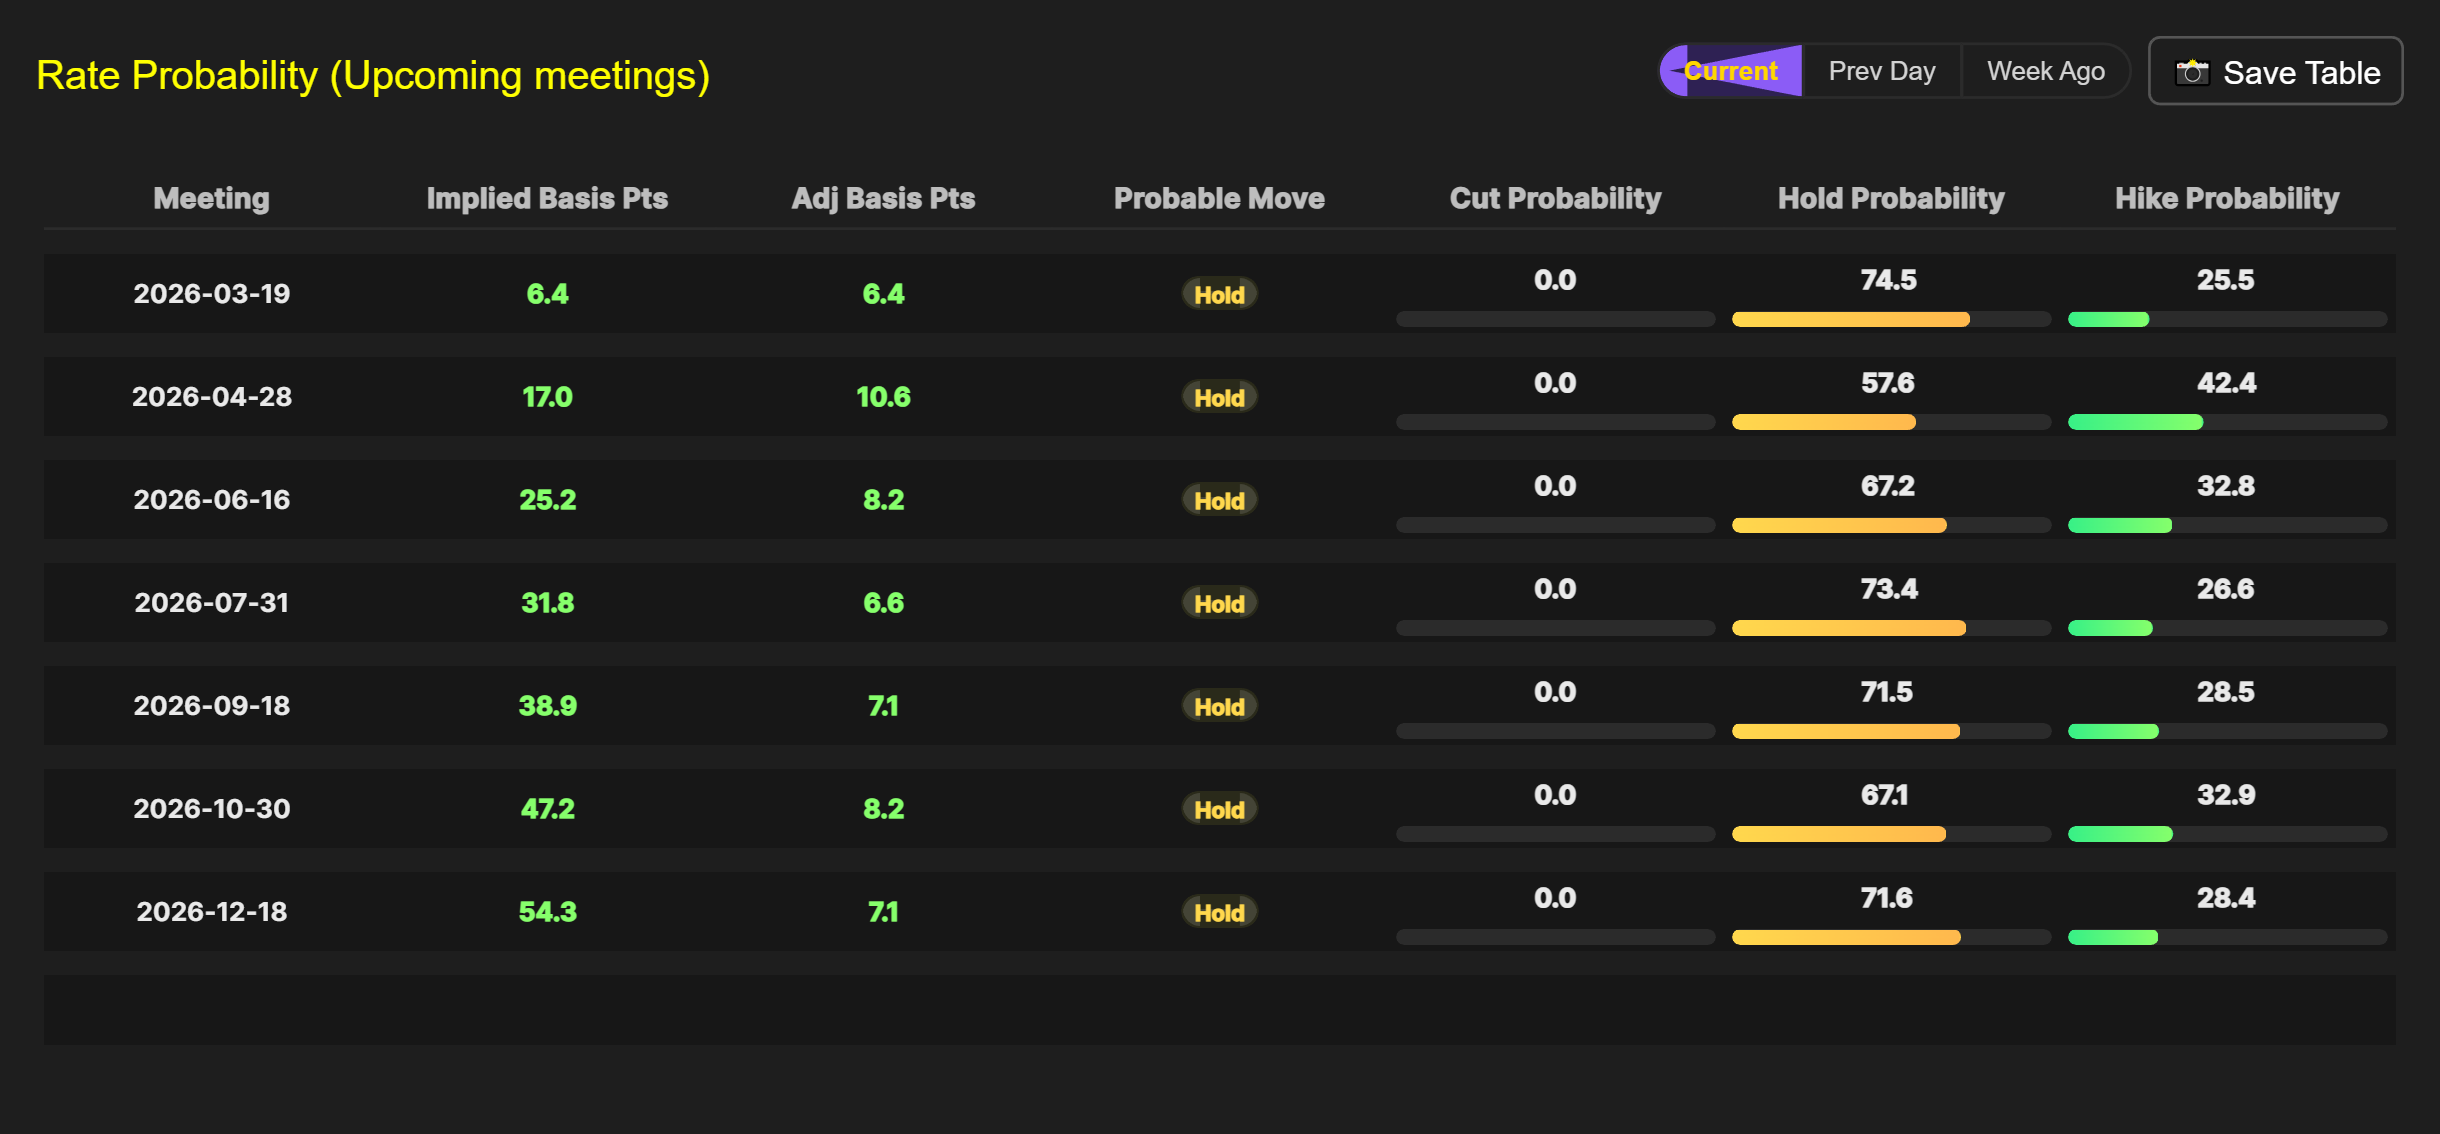Screen dimensions: 2440x1134
Task: Click the 2026-10-30 meeting date cell
Action: tap(211, 809)
